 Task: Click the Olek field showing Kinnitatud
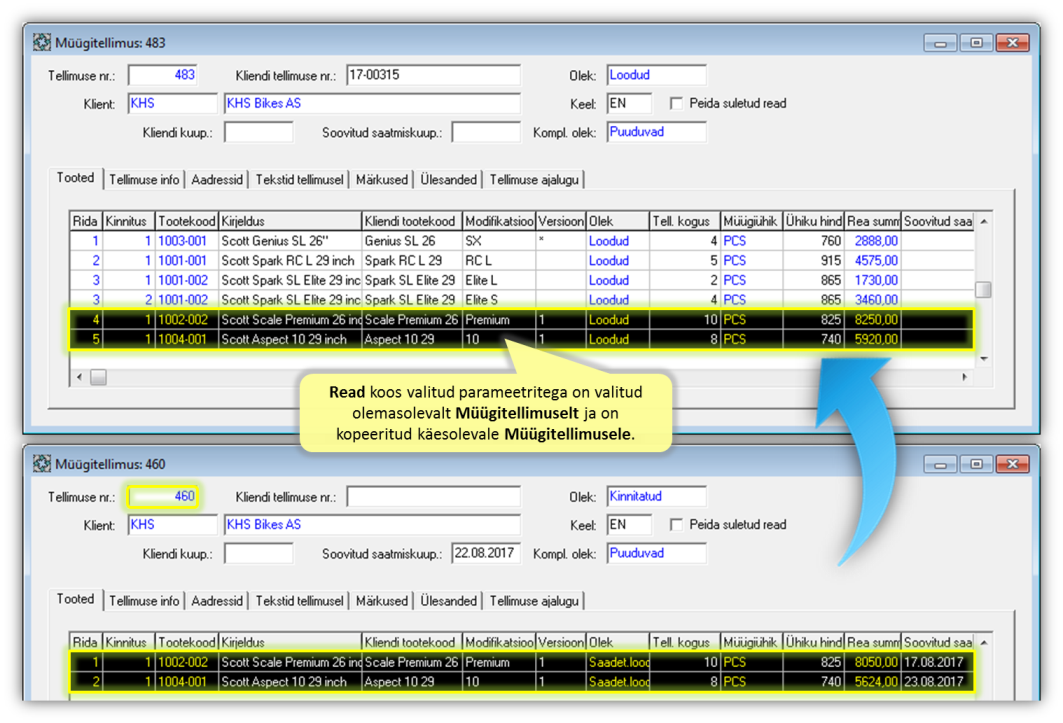(x=656, y=496)
